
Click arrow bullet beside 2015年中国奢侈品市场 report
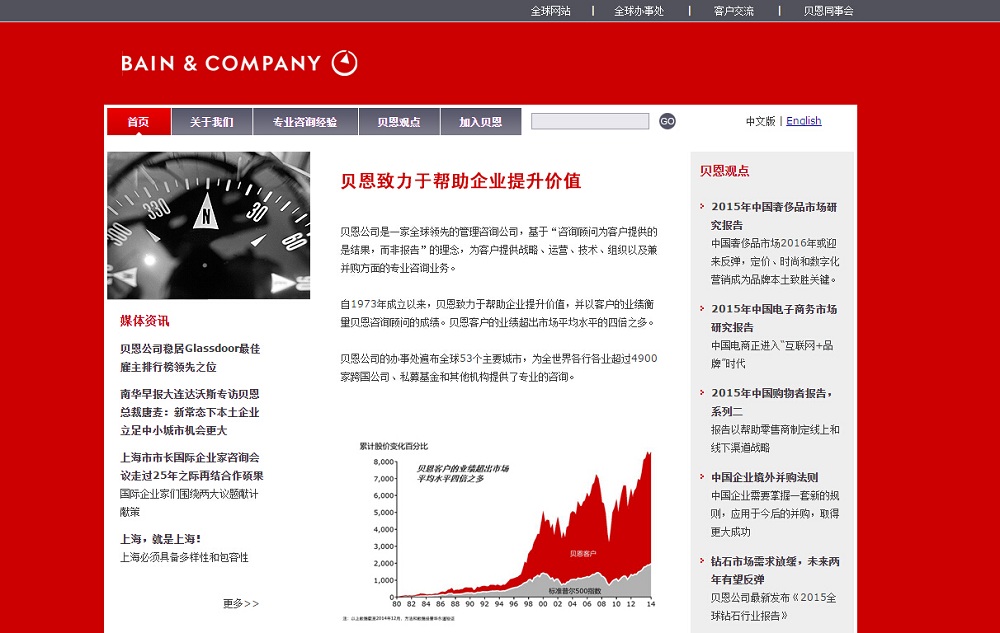tap(702, 206)
